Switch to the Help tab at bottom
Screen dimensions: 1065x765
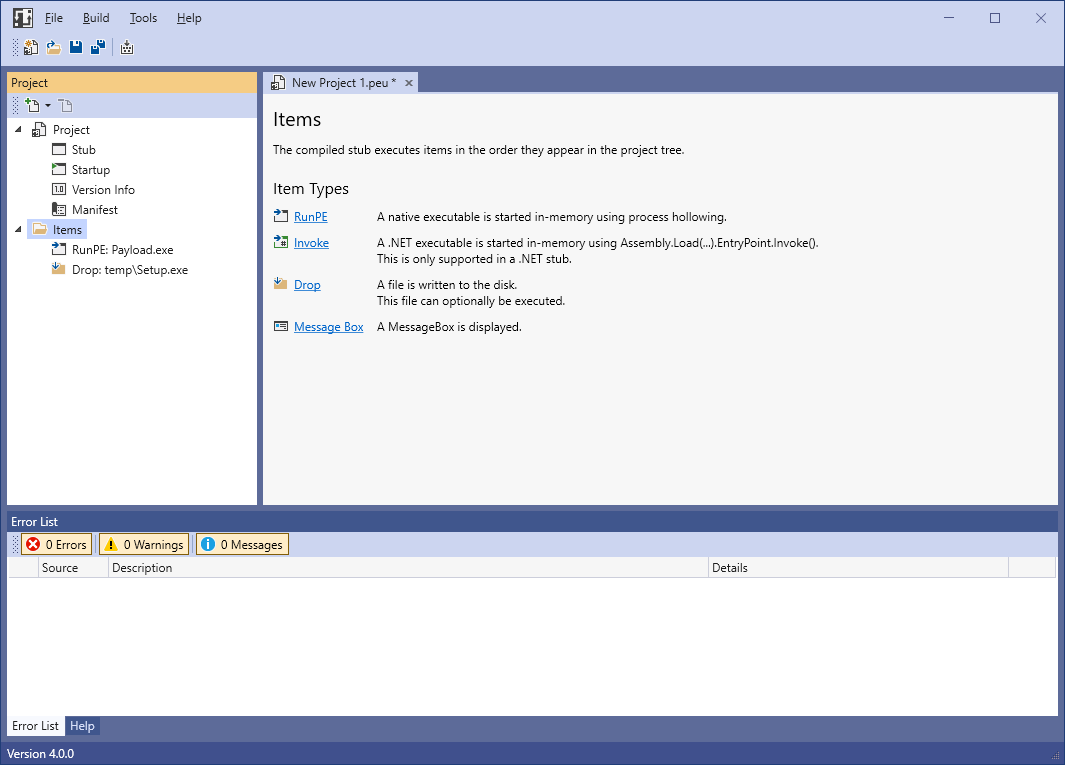(x=82, y=726)
